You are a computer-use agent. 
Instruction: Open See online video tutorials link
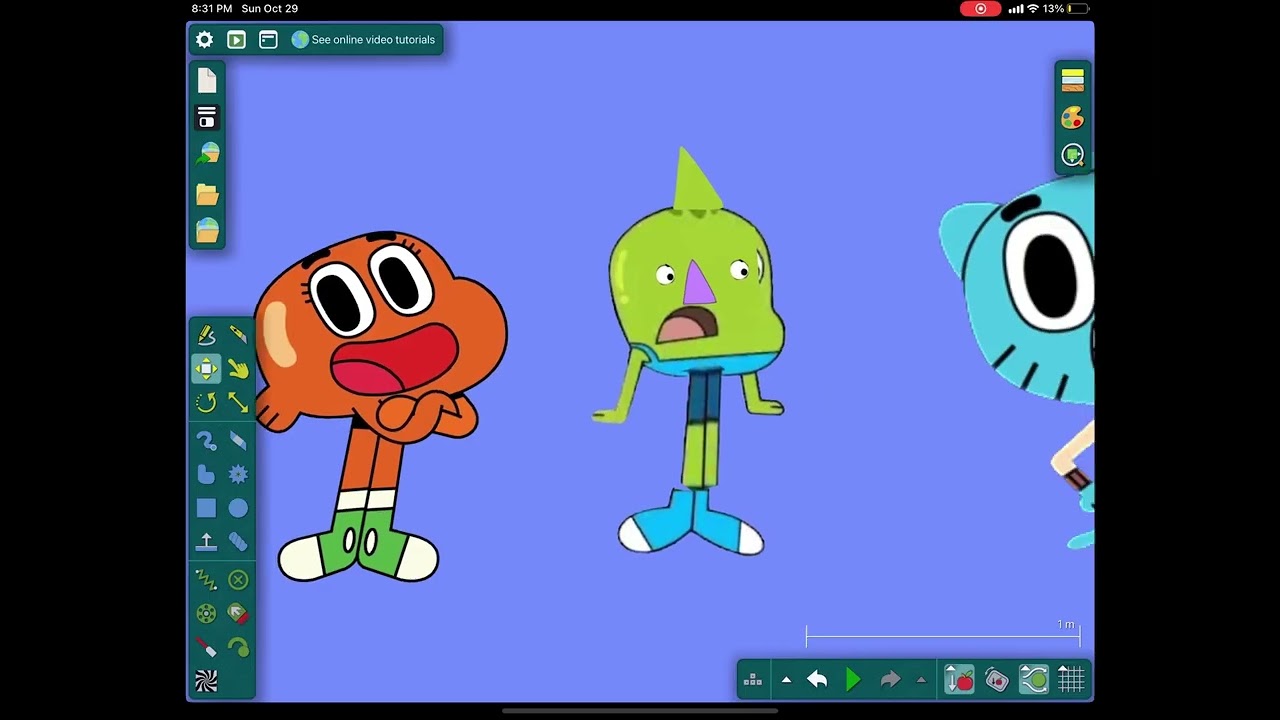pyautogui.click(x=363, y=40)
